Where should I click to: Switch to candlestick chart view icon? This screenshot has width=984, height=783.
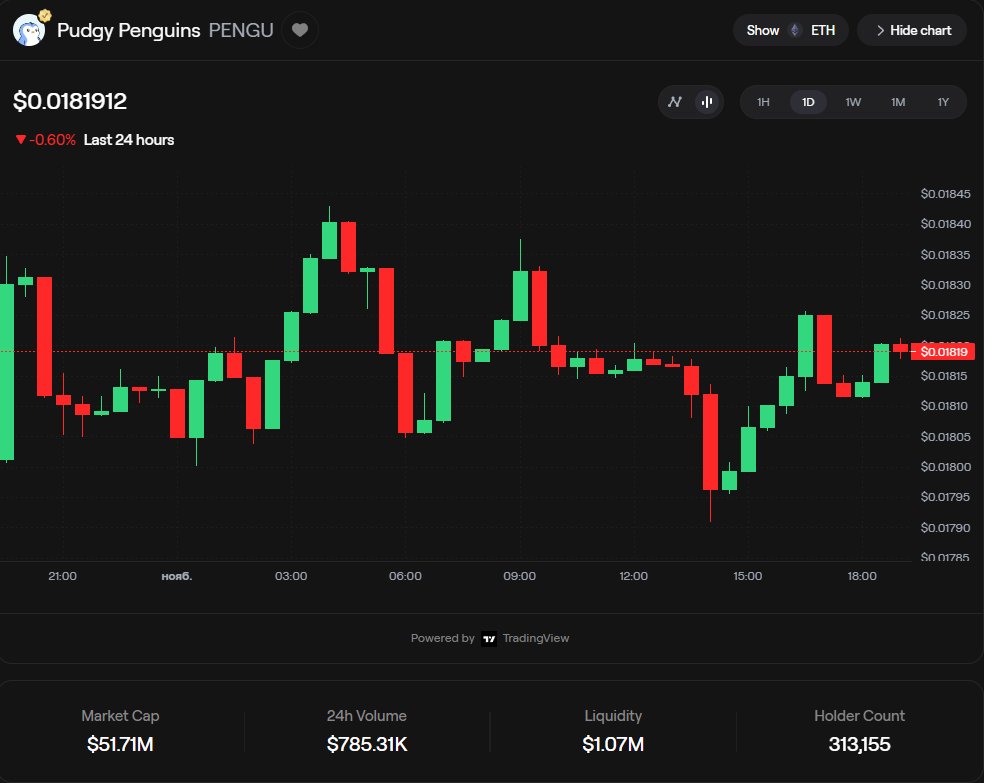coord(707,102)
